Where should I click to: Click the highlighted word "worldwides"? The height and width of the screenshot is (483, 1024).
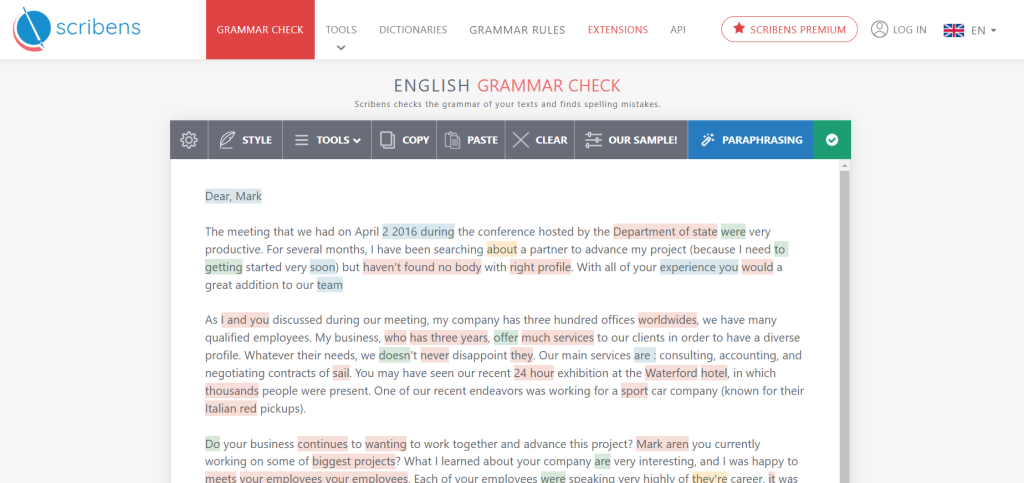[x=667, y=320]
